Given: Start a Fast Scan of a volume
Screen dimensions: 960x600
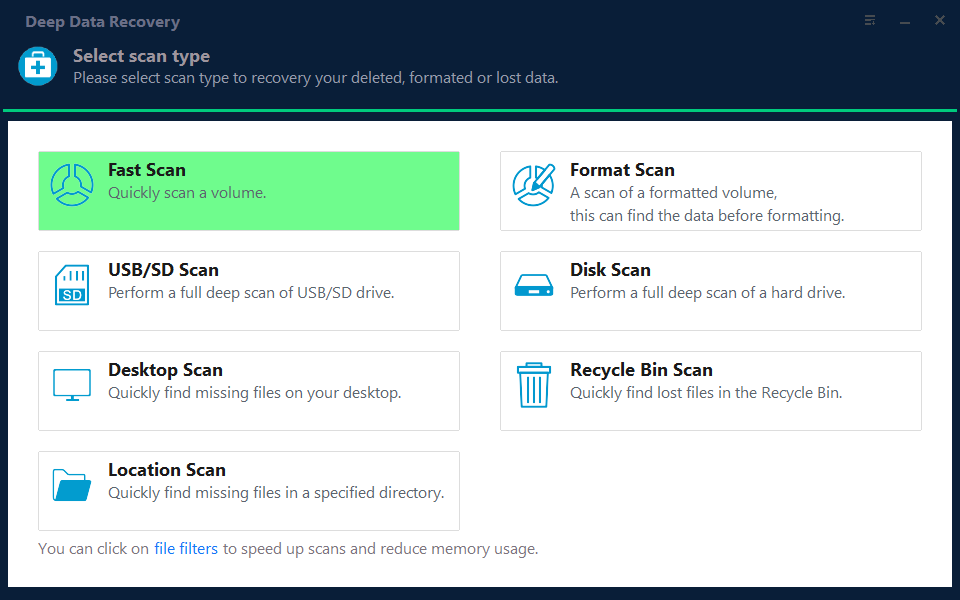Looking at the screenshot, I should coord(248,190).
